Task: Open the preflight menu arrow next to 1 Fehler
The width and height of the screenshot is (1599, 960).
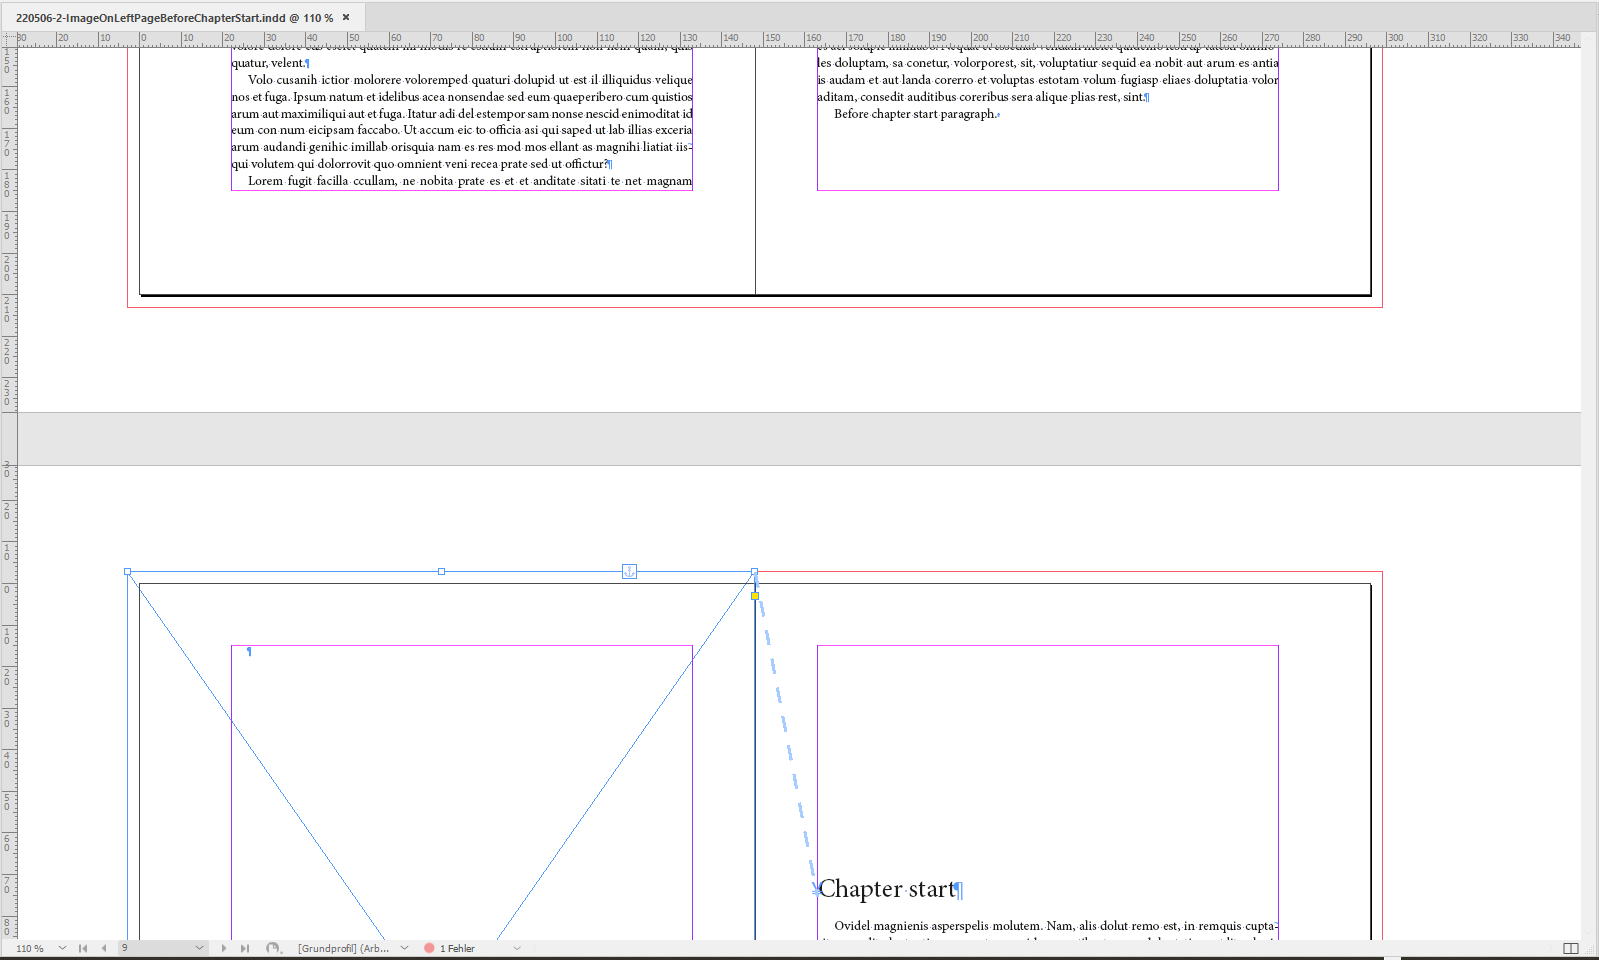Action: (517, 948)
